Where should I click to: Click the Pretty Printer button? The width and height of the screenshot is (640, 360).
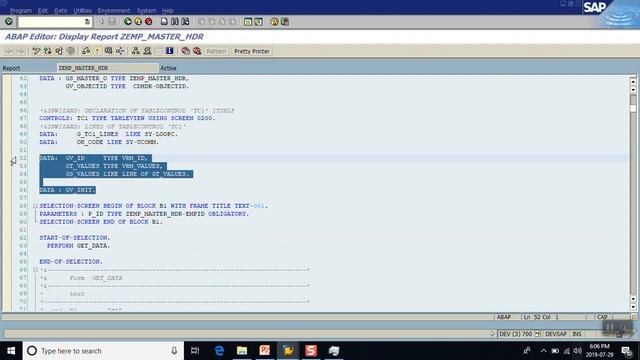tap(252, 51)
